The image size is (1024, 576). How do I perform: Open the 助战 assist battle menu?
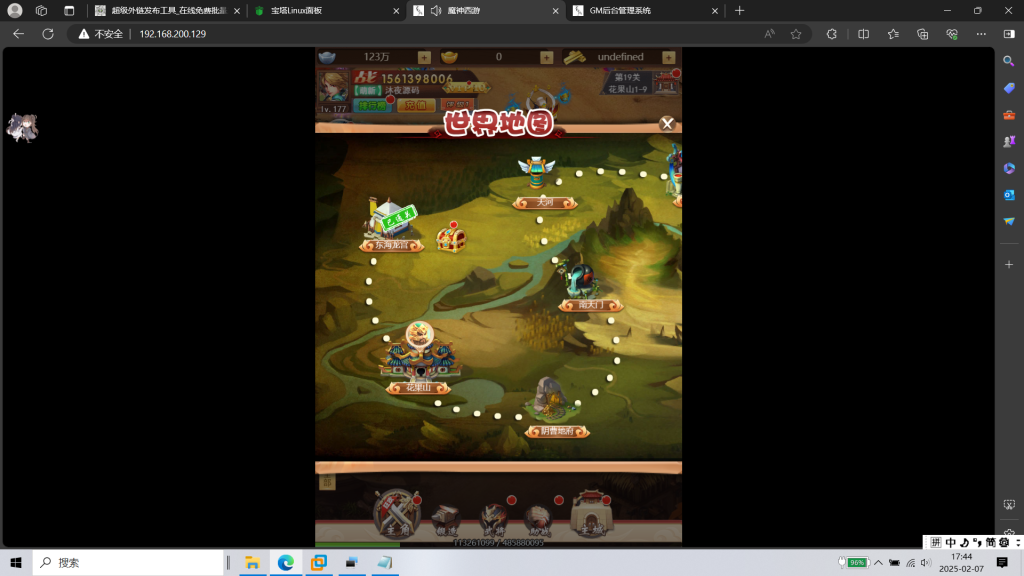click(x=539, y=516)
